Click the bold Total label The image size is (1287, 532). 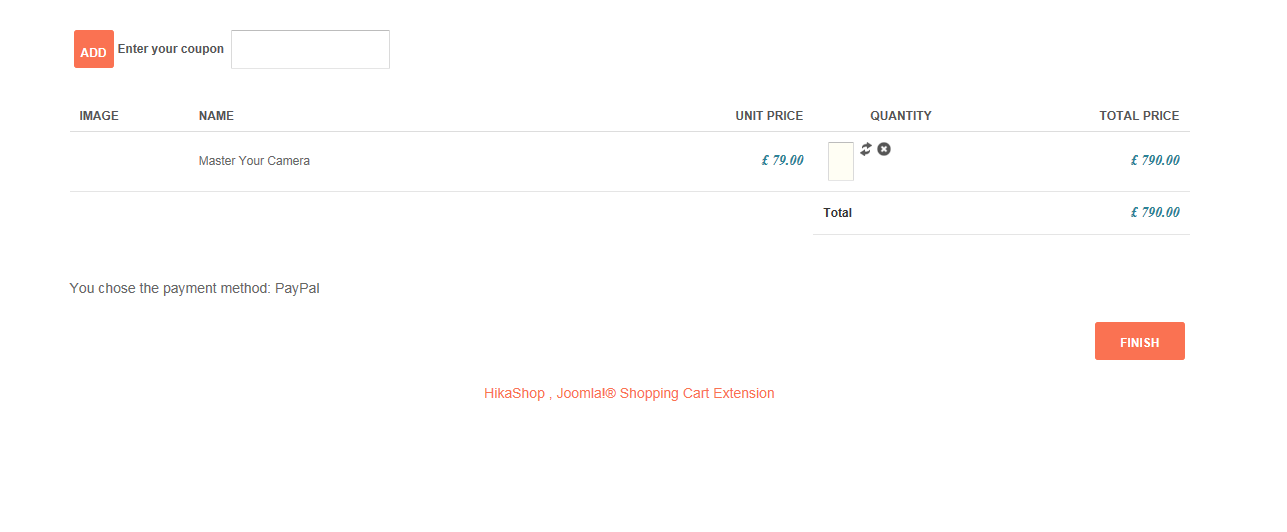[x=837, y=213]
